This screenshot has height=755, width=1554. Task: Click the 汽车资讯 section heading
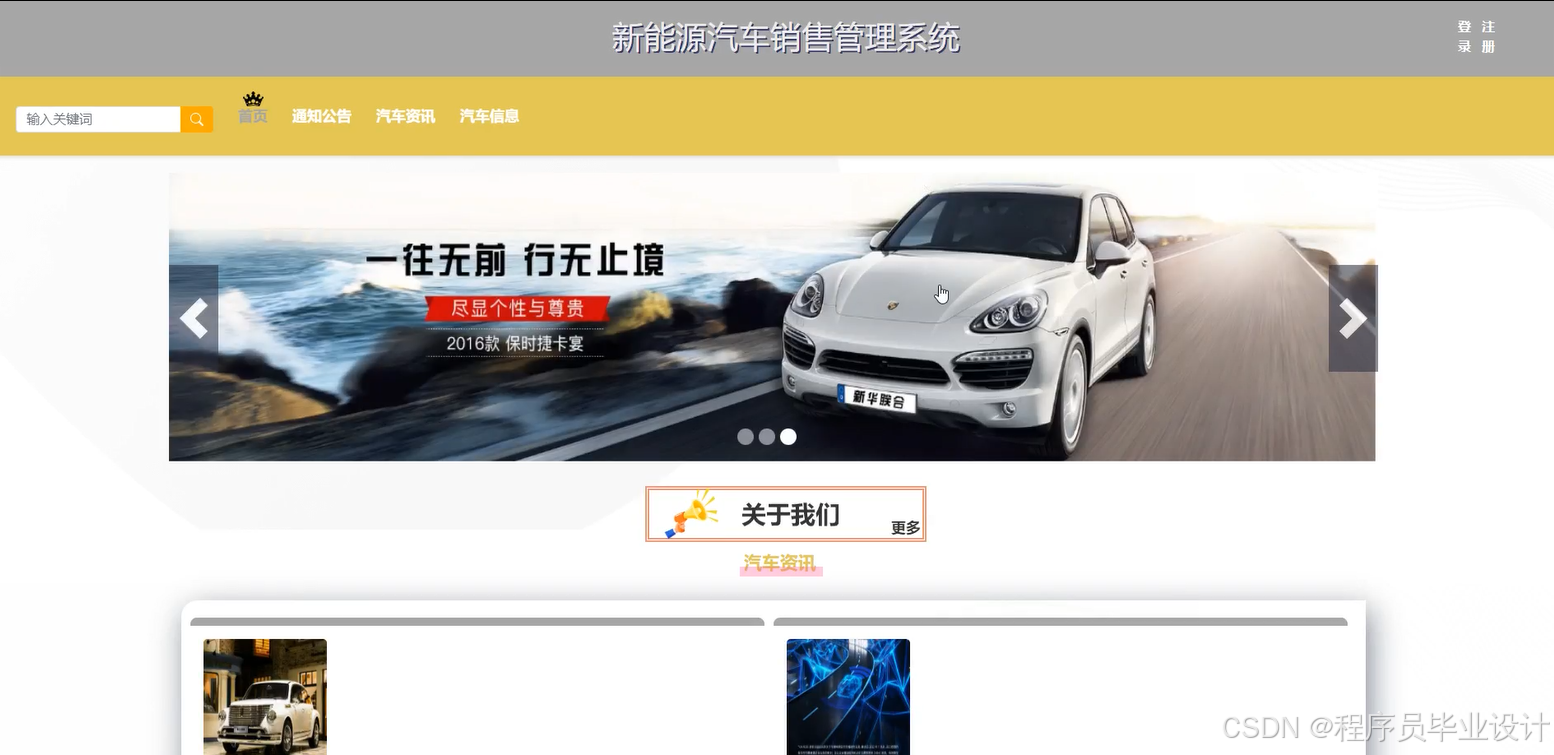(779, 563)
